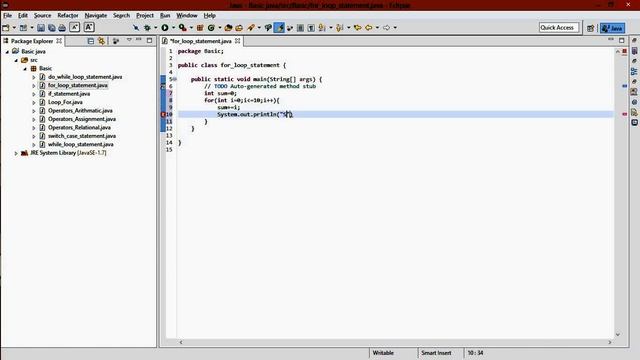640x360 pixels.
Task: Click the Last Edit Location arrow
Action: [x=358, y=28]
